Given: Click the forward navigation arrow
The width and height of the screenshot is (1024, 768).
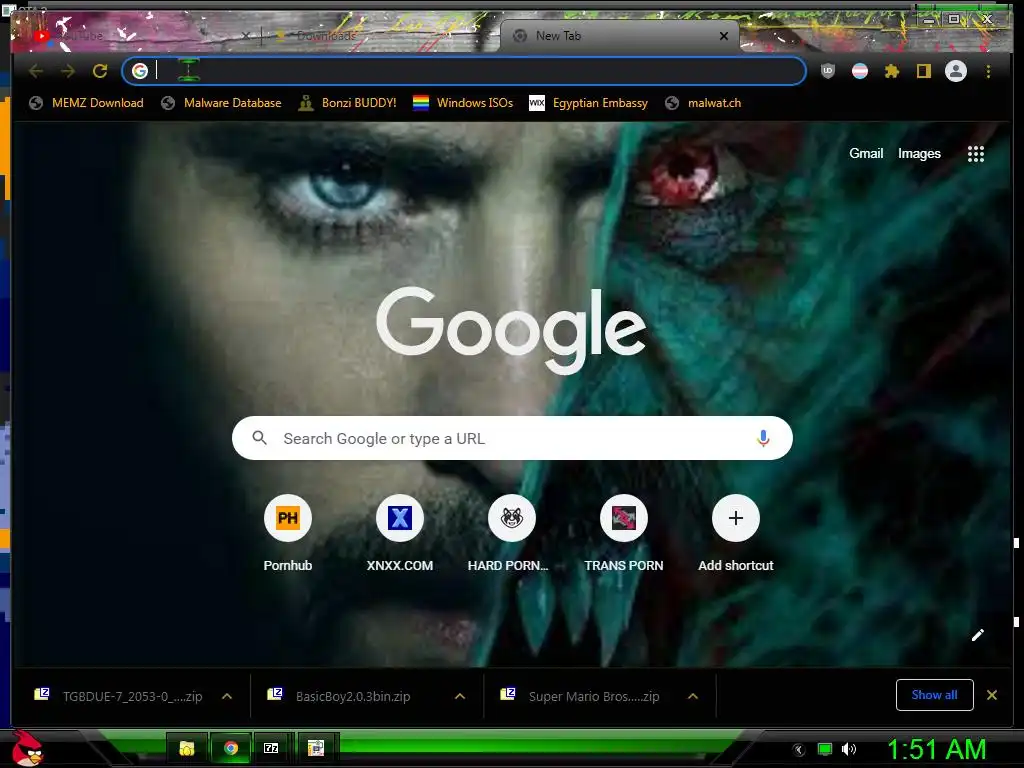Looking at the screenshot, I should click(68, 71).
